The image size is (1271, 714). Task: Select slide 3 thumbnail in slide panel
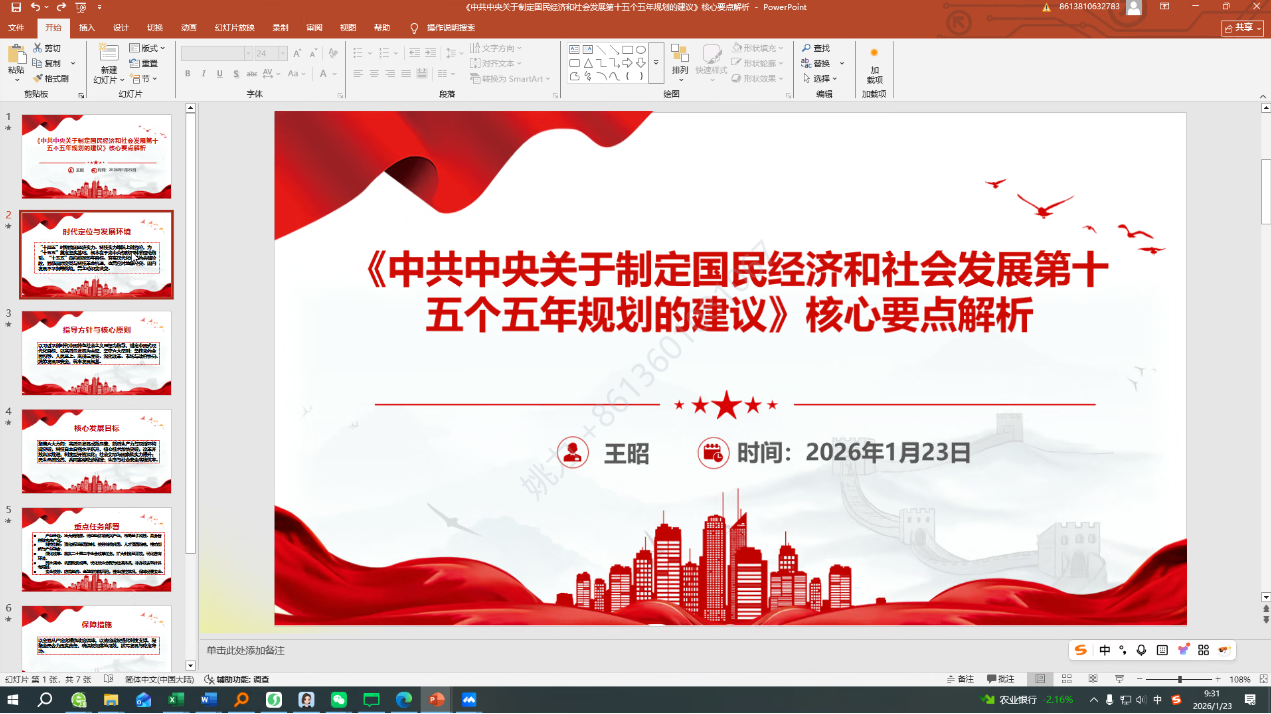coord(97,353)
